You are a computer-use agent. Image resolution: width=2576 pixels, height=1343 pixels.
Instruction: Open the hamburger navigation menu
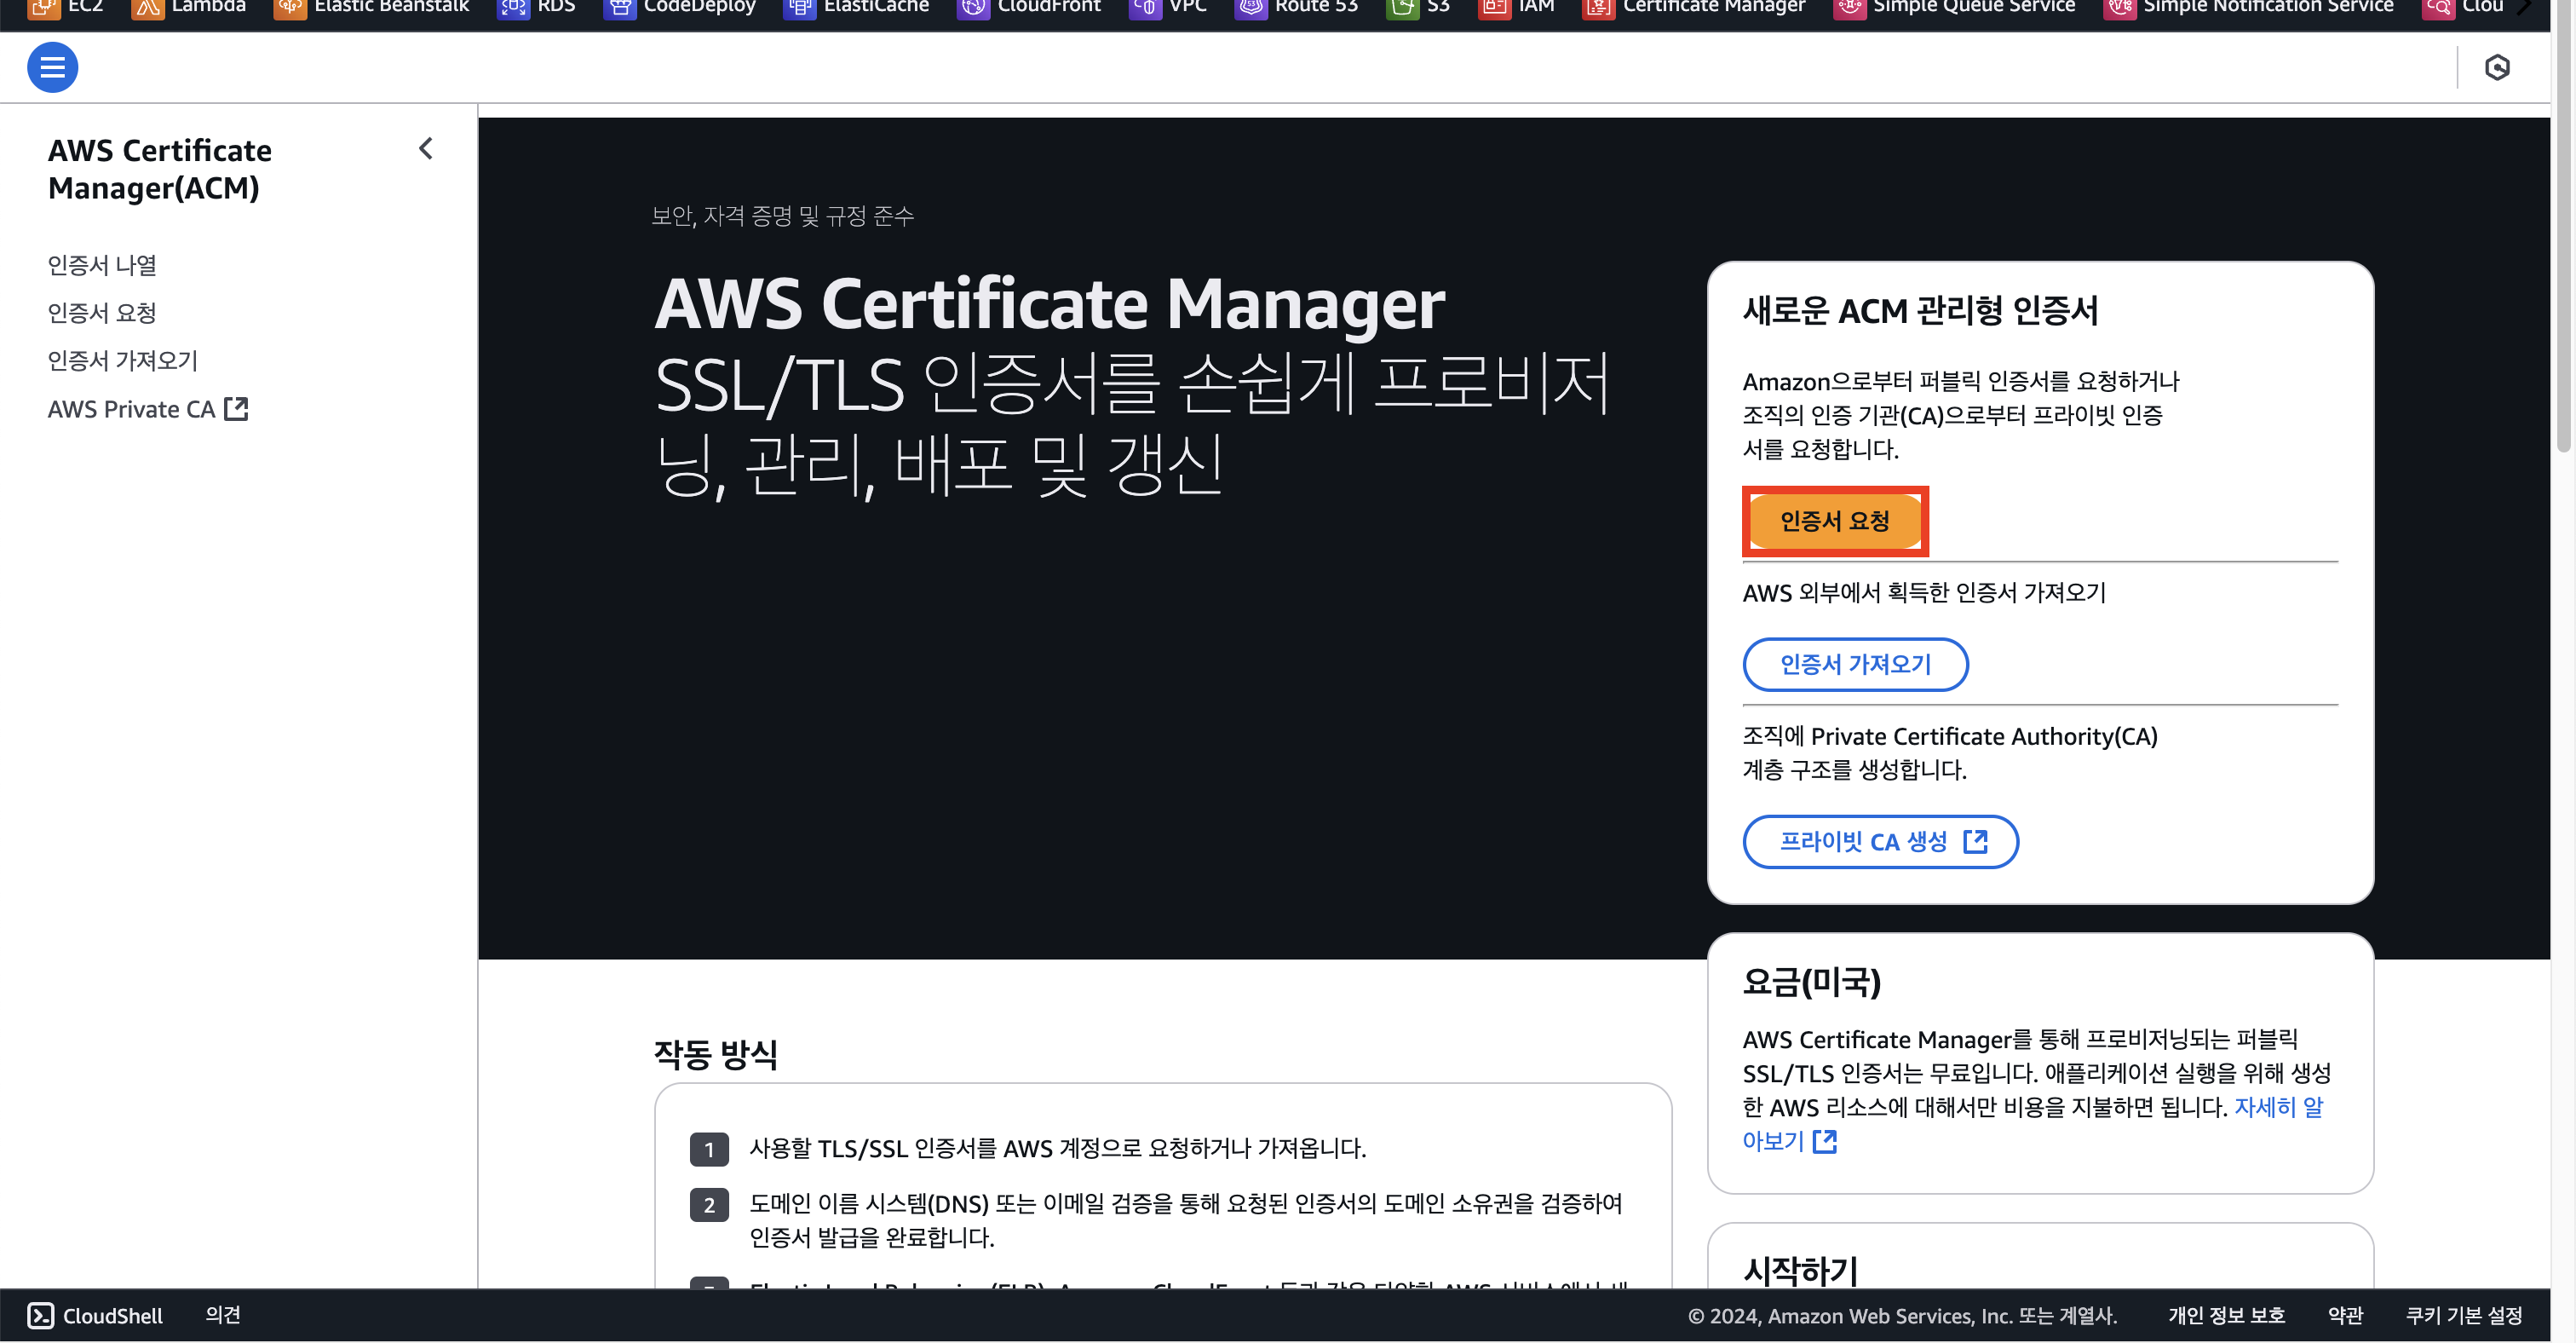(52, 67)
